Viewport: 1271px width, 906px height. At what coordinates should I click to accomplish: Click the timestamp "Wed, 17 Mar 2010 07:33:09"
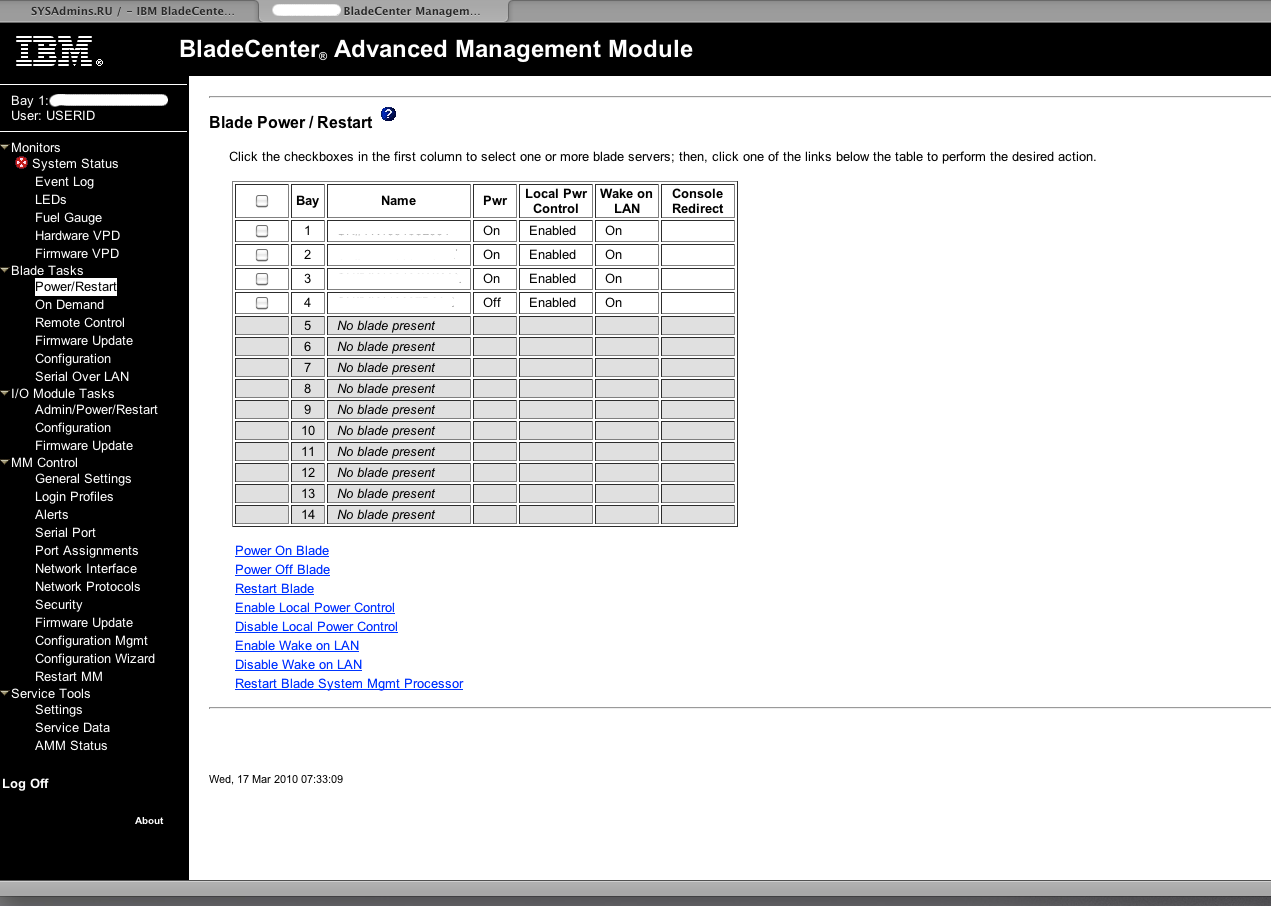click(276, 779)
